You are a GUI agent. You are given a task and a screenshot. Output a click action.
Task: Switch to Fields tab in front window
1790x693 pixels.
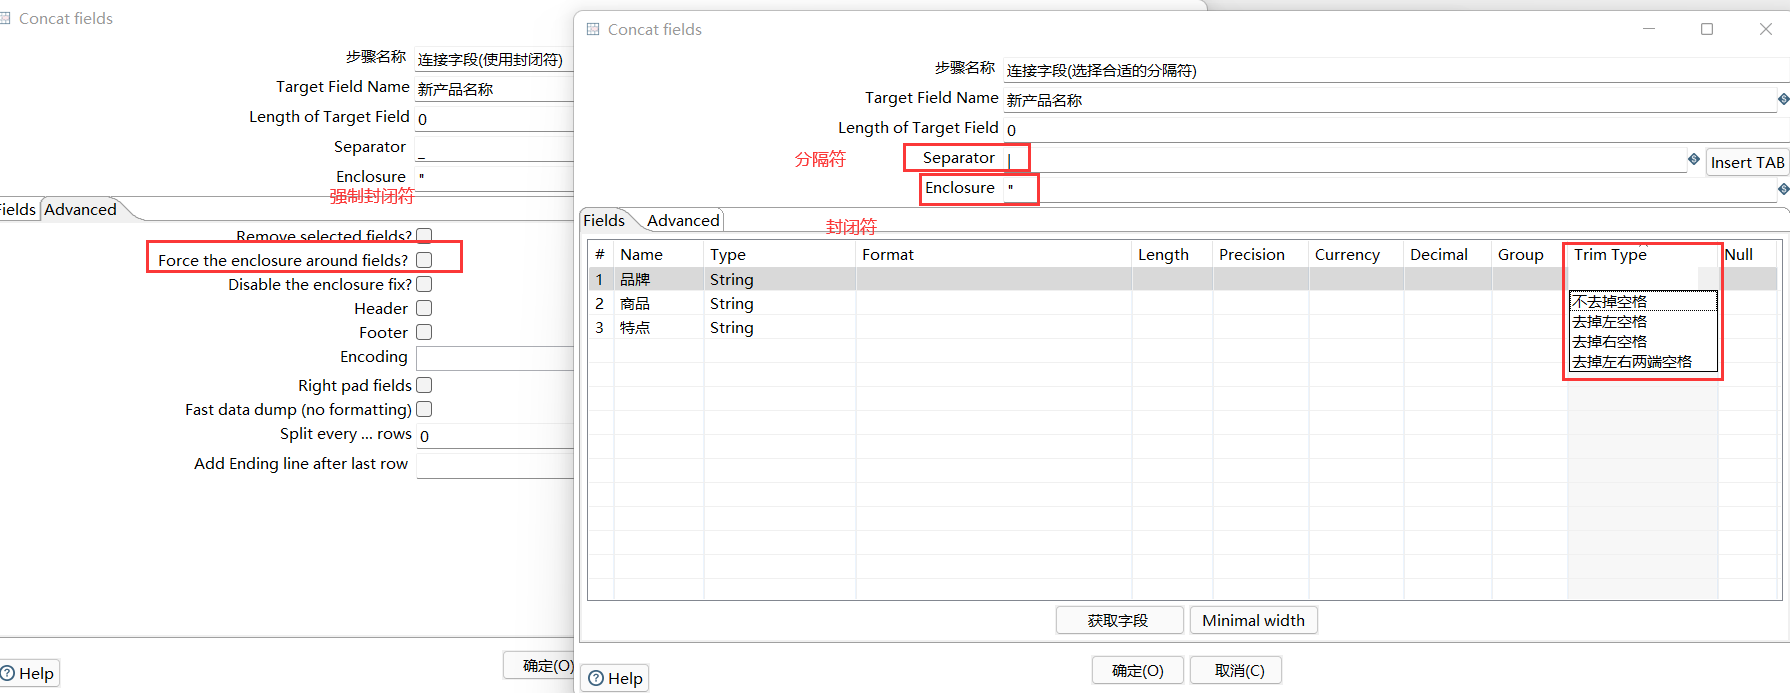tap(604, 220)
